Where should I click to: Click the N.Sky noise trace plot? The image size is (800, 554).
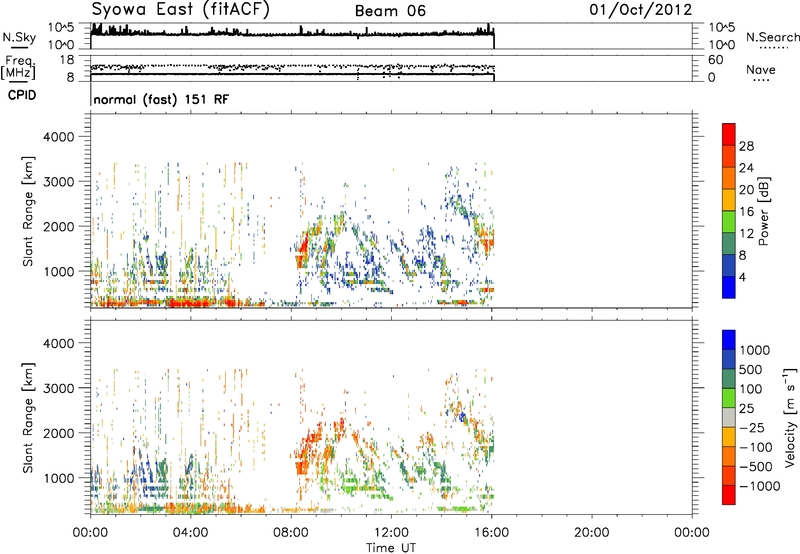[x=292, y=36]
